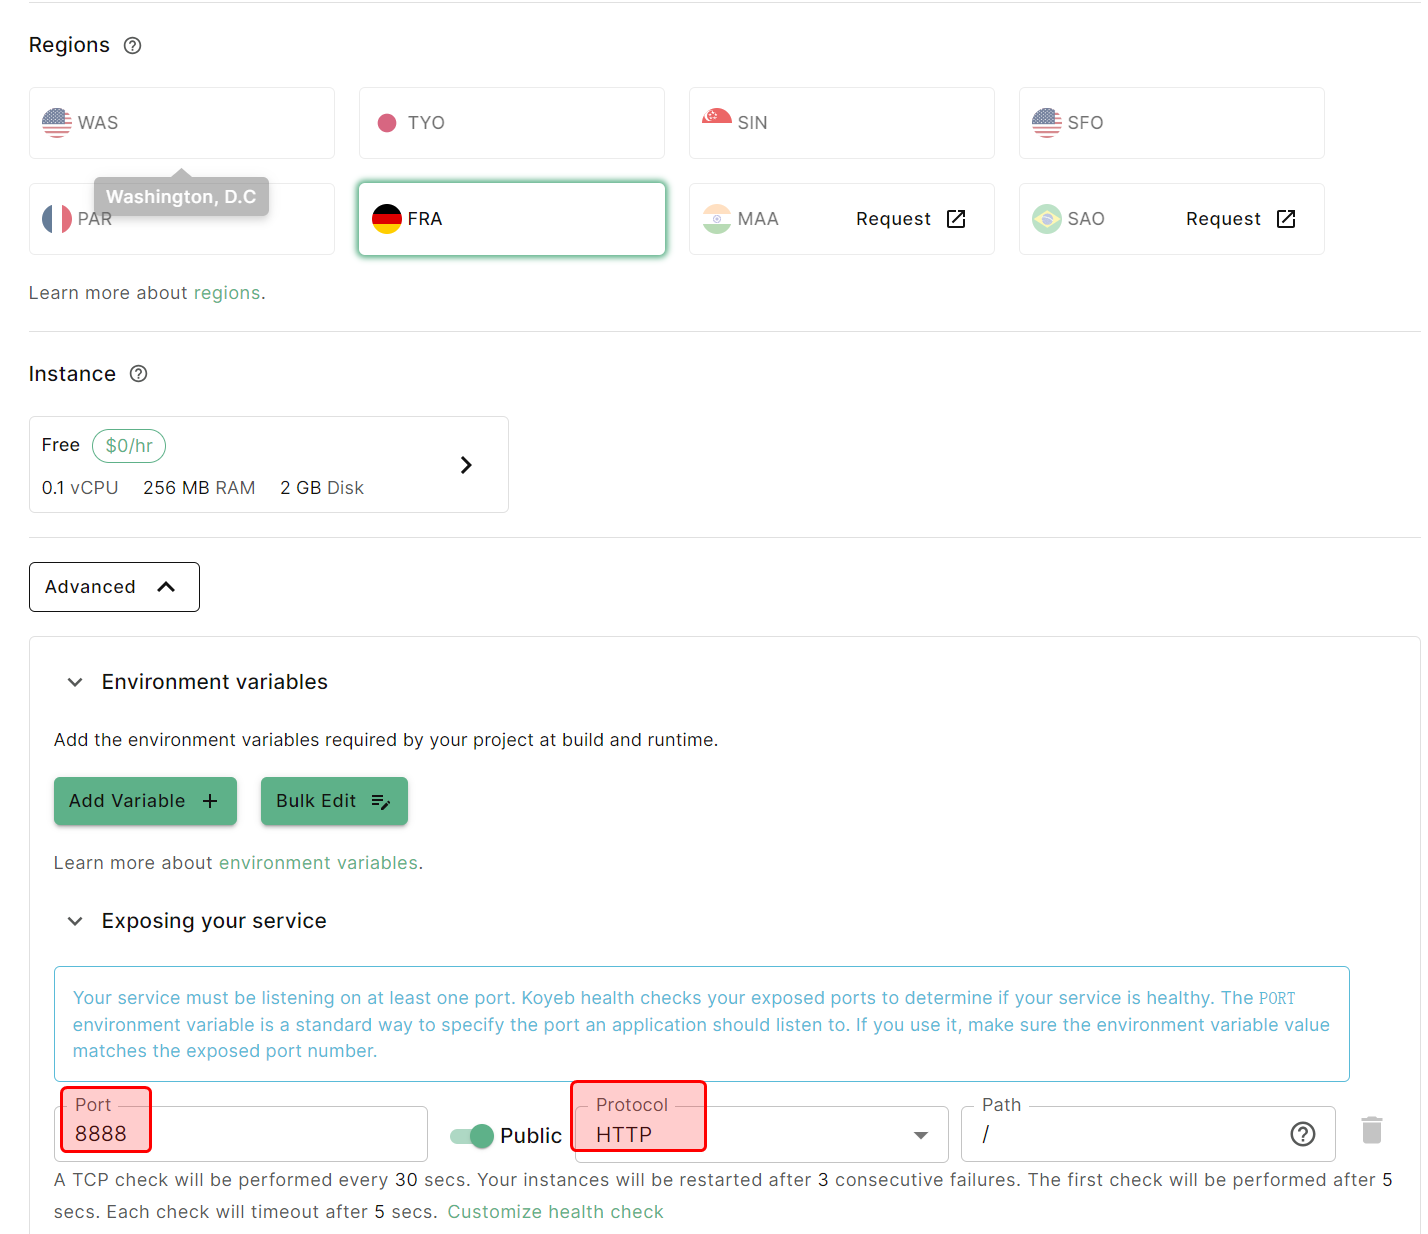Image resolution: width=1428 pixels, height=1234 pixels.
Task: Click the trash icon to delete port
Action: 1371,1131
